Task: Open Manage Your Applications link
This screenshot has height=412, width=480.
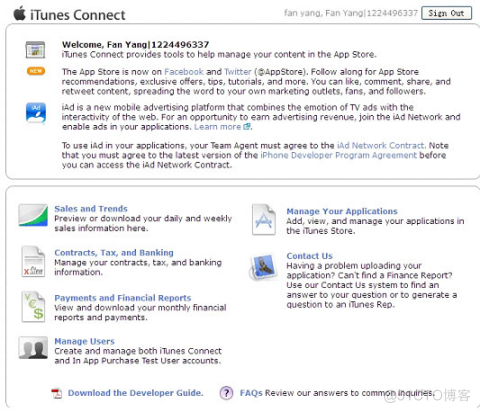Action: point(342,211)
